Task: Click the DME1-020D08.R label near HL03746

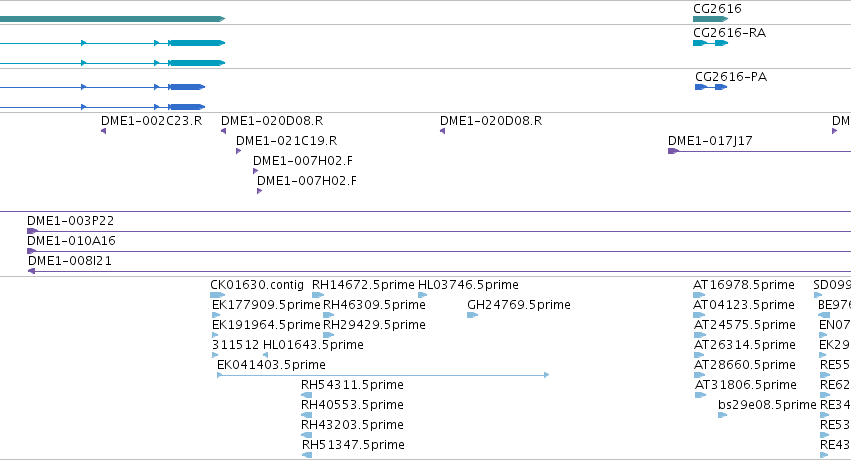Action: point(491,120)
